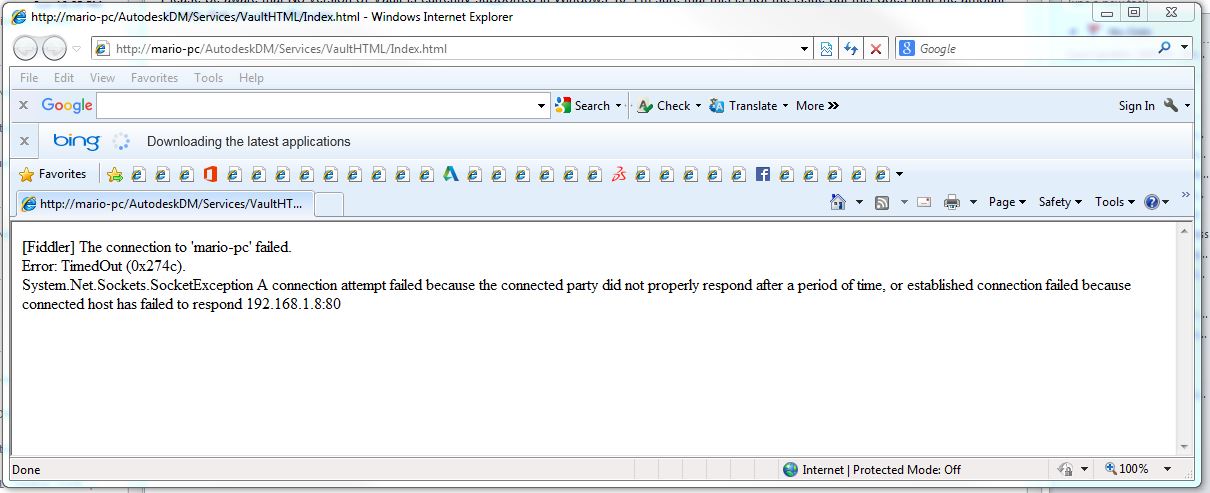Click the RSS Feeds icon
Viewport: 1210px width, 493px height.
(882, 202)
